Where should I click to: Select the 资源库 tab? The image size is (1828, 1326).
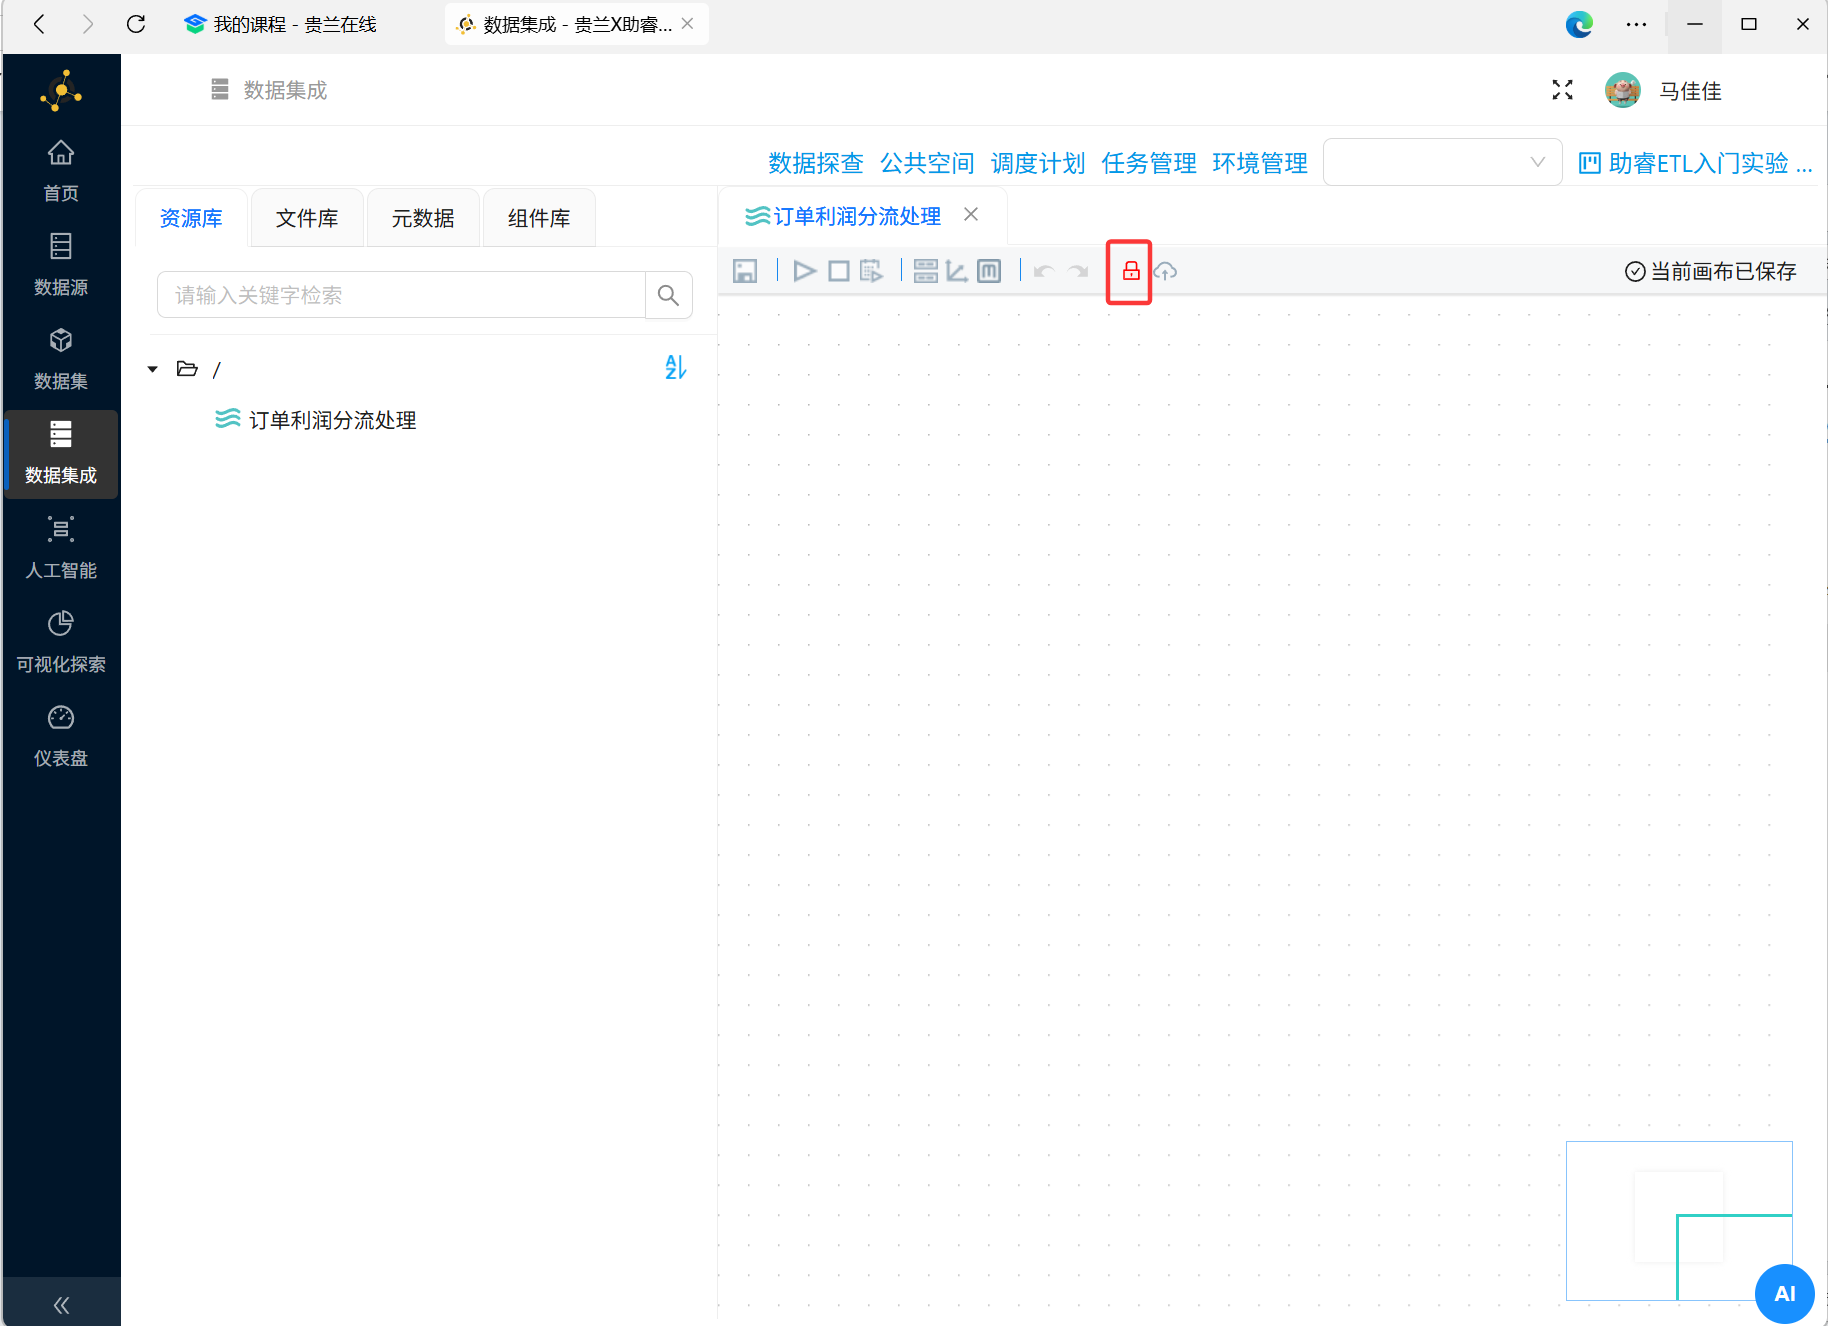[x=191, y=218]
